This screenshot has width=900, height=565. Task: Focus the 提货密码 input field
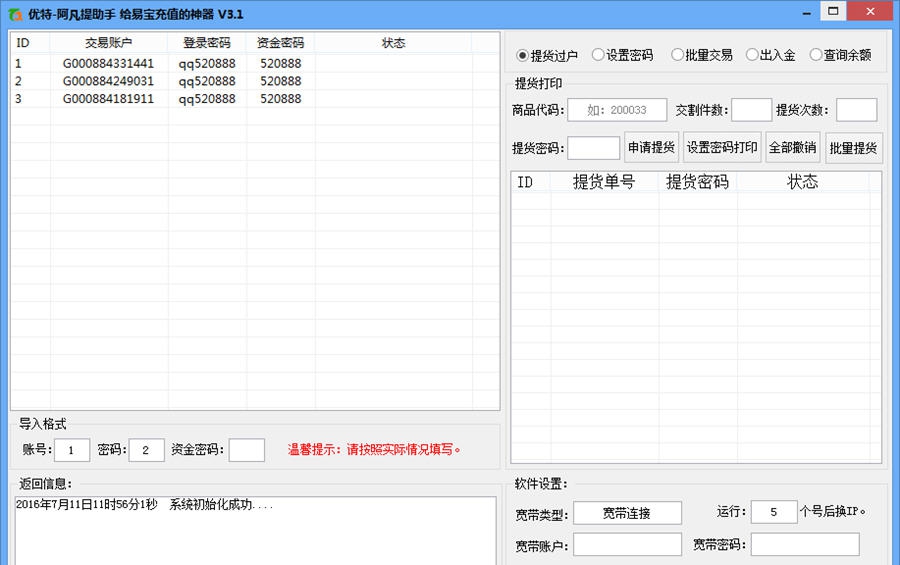594,148
